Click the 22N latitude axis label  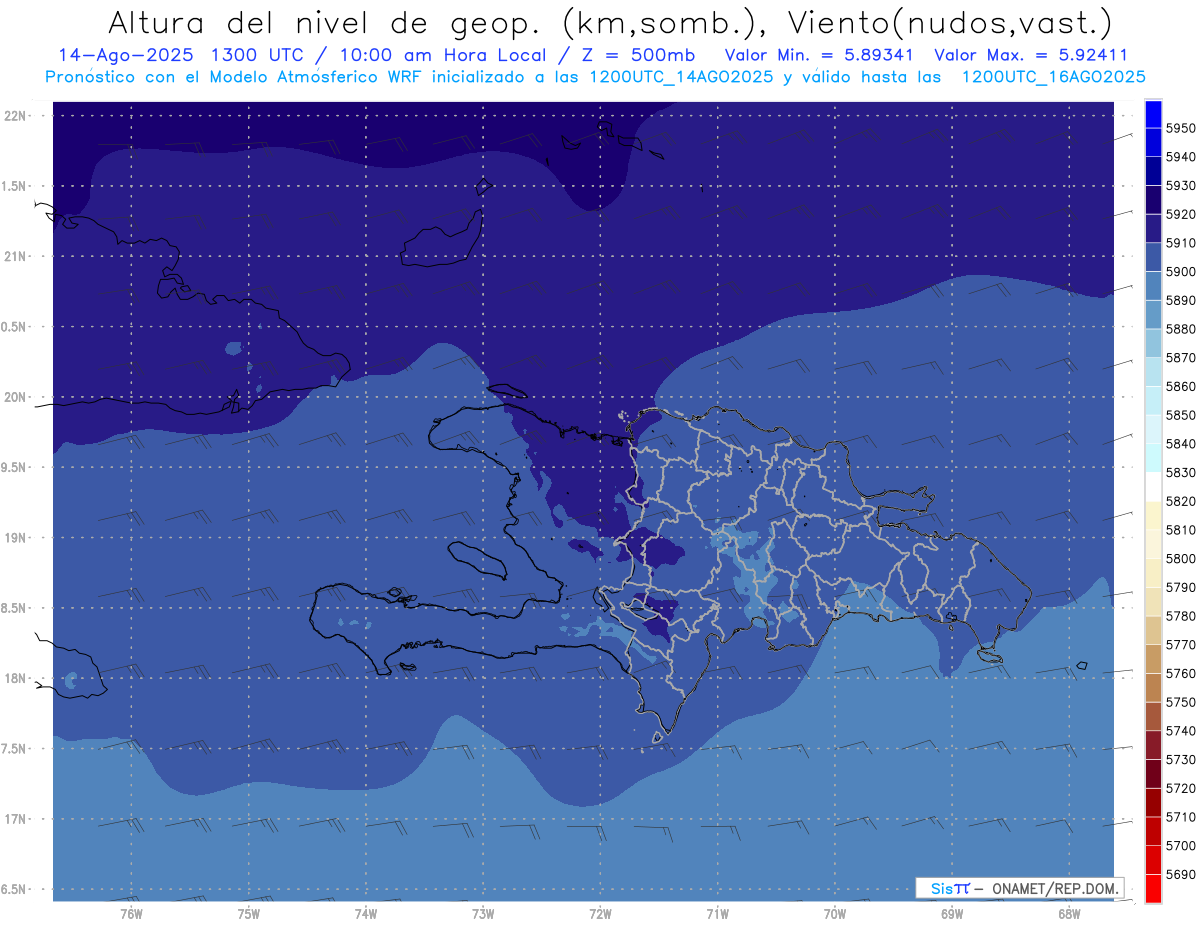click(18, 116)
